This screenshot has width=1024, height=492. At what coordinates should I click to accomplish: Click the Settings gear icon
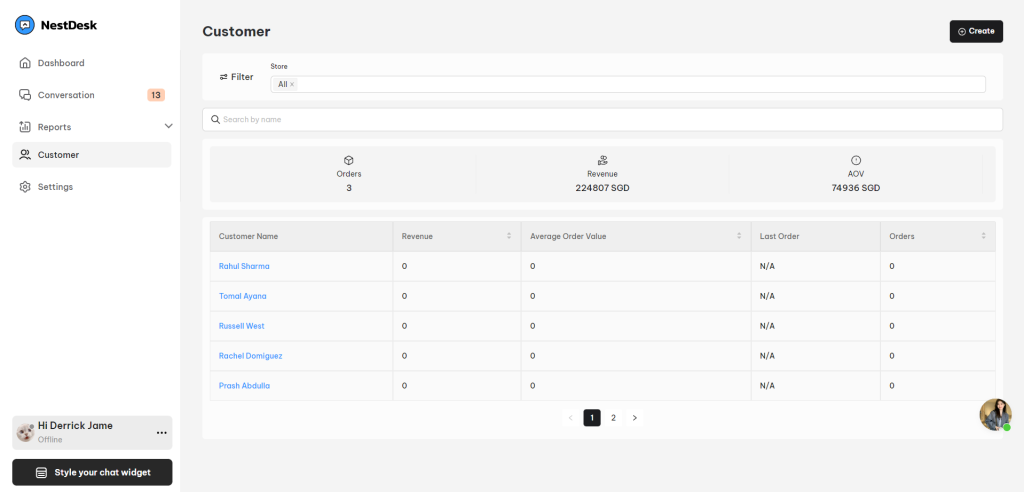point(25,187)
